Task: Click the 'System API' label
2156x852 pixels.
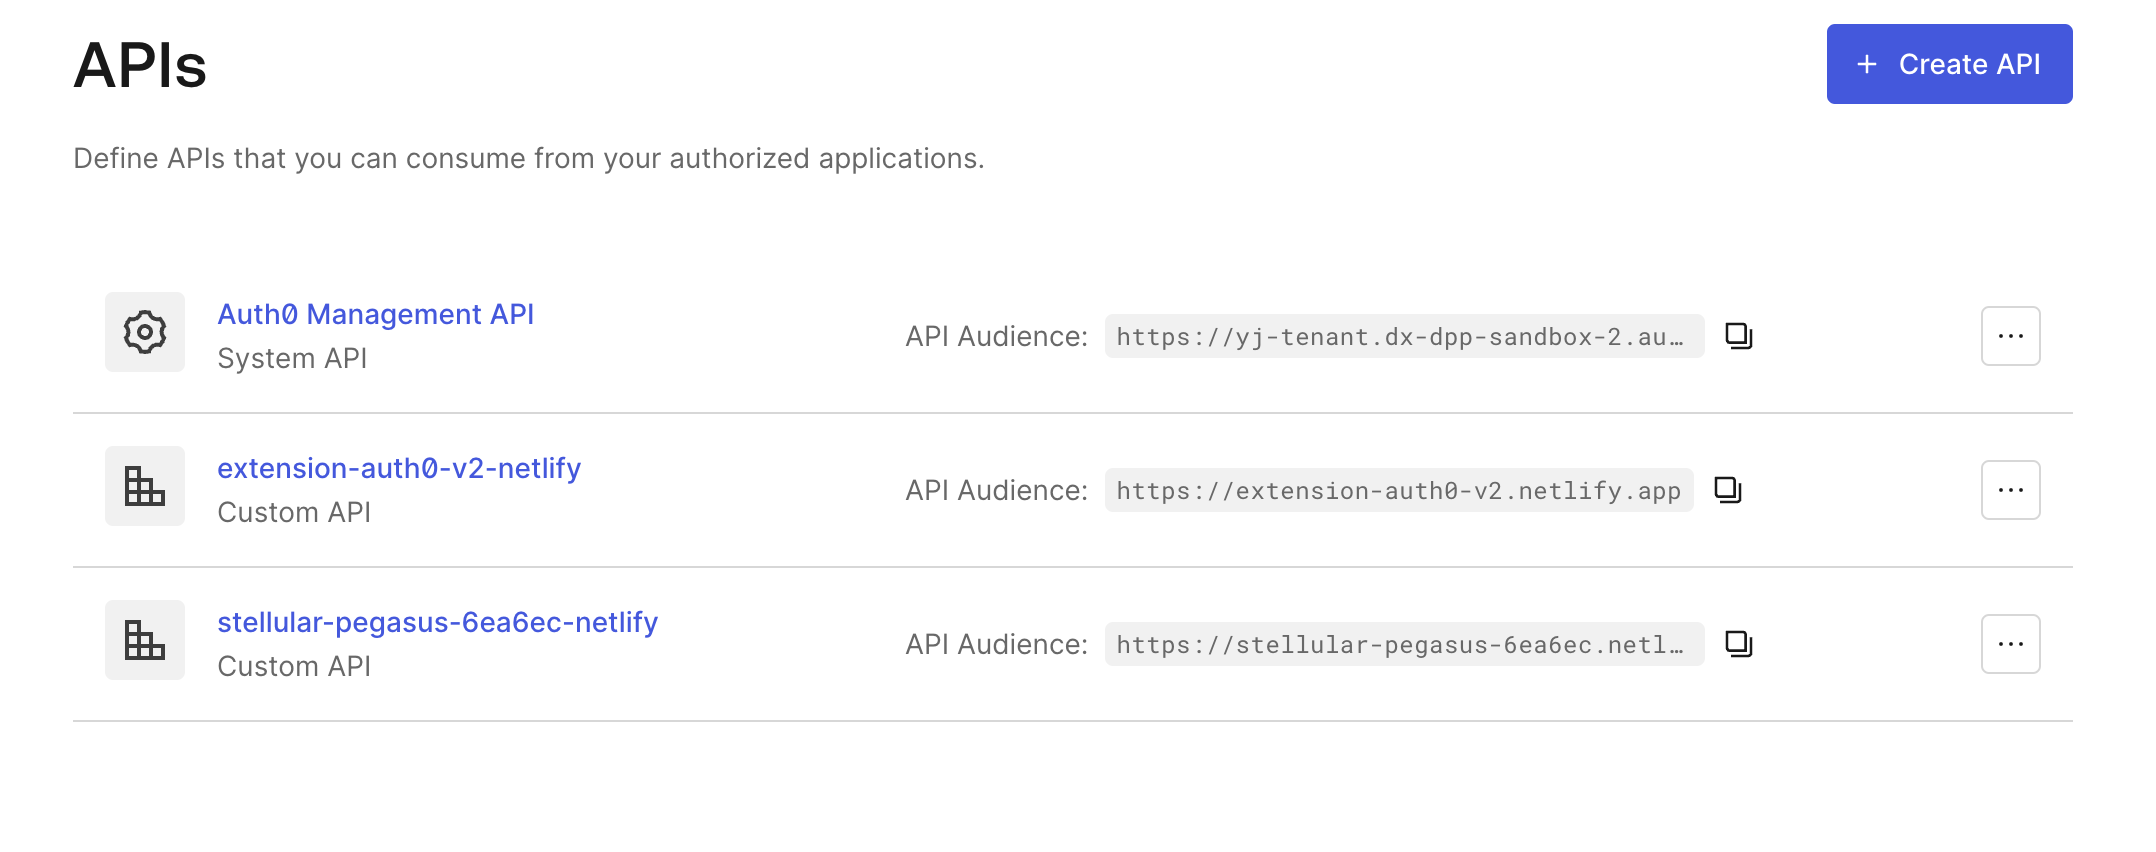Action: pyautogui.click(x=292, y=358)
